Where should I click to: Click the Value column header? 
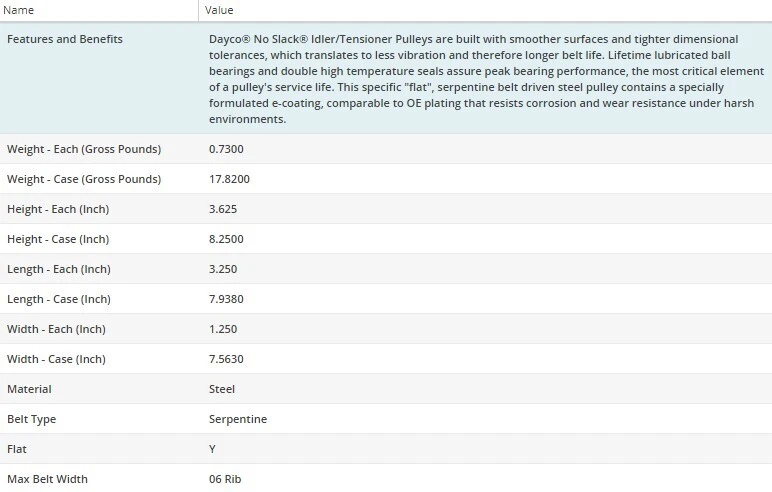point(219,10)
